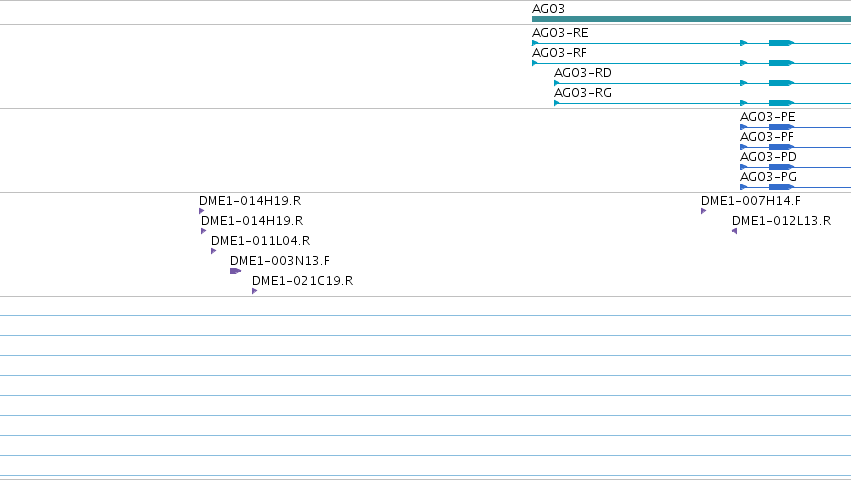Click the DME1-003N13.F label text

(x=280, y=261)
